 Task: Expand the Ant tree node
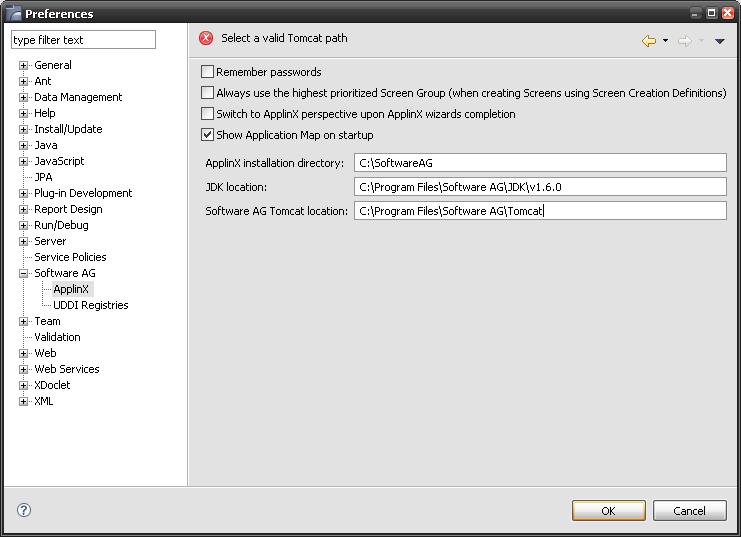coord(23,81)
